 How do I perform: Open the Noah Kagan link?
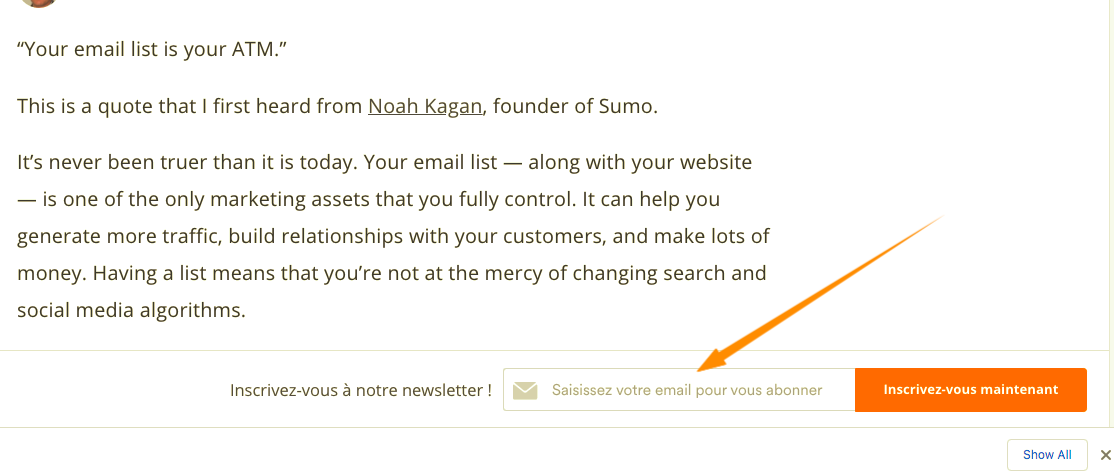425,105
